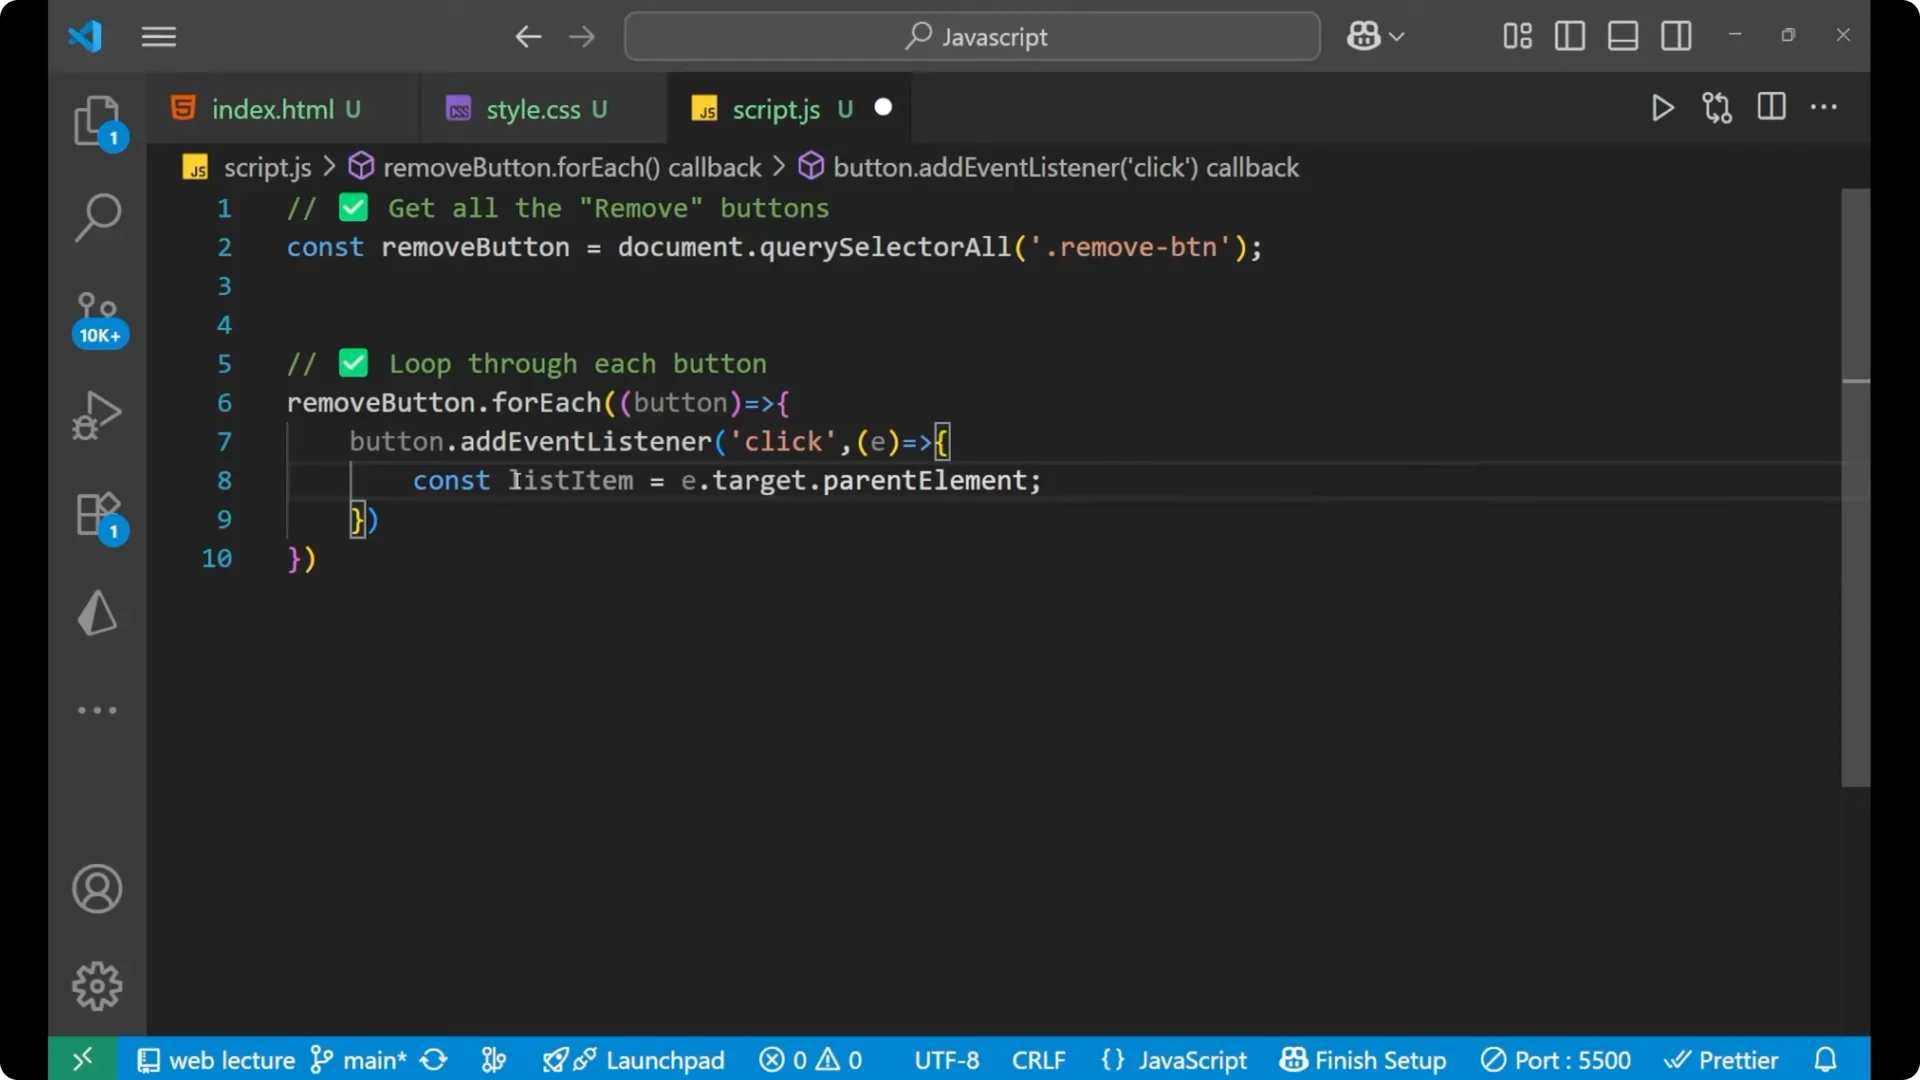Toggle the bottom panel layout
Viewport: 1920px width, 1080px height.
click(1622, 36)
